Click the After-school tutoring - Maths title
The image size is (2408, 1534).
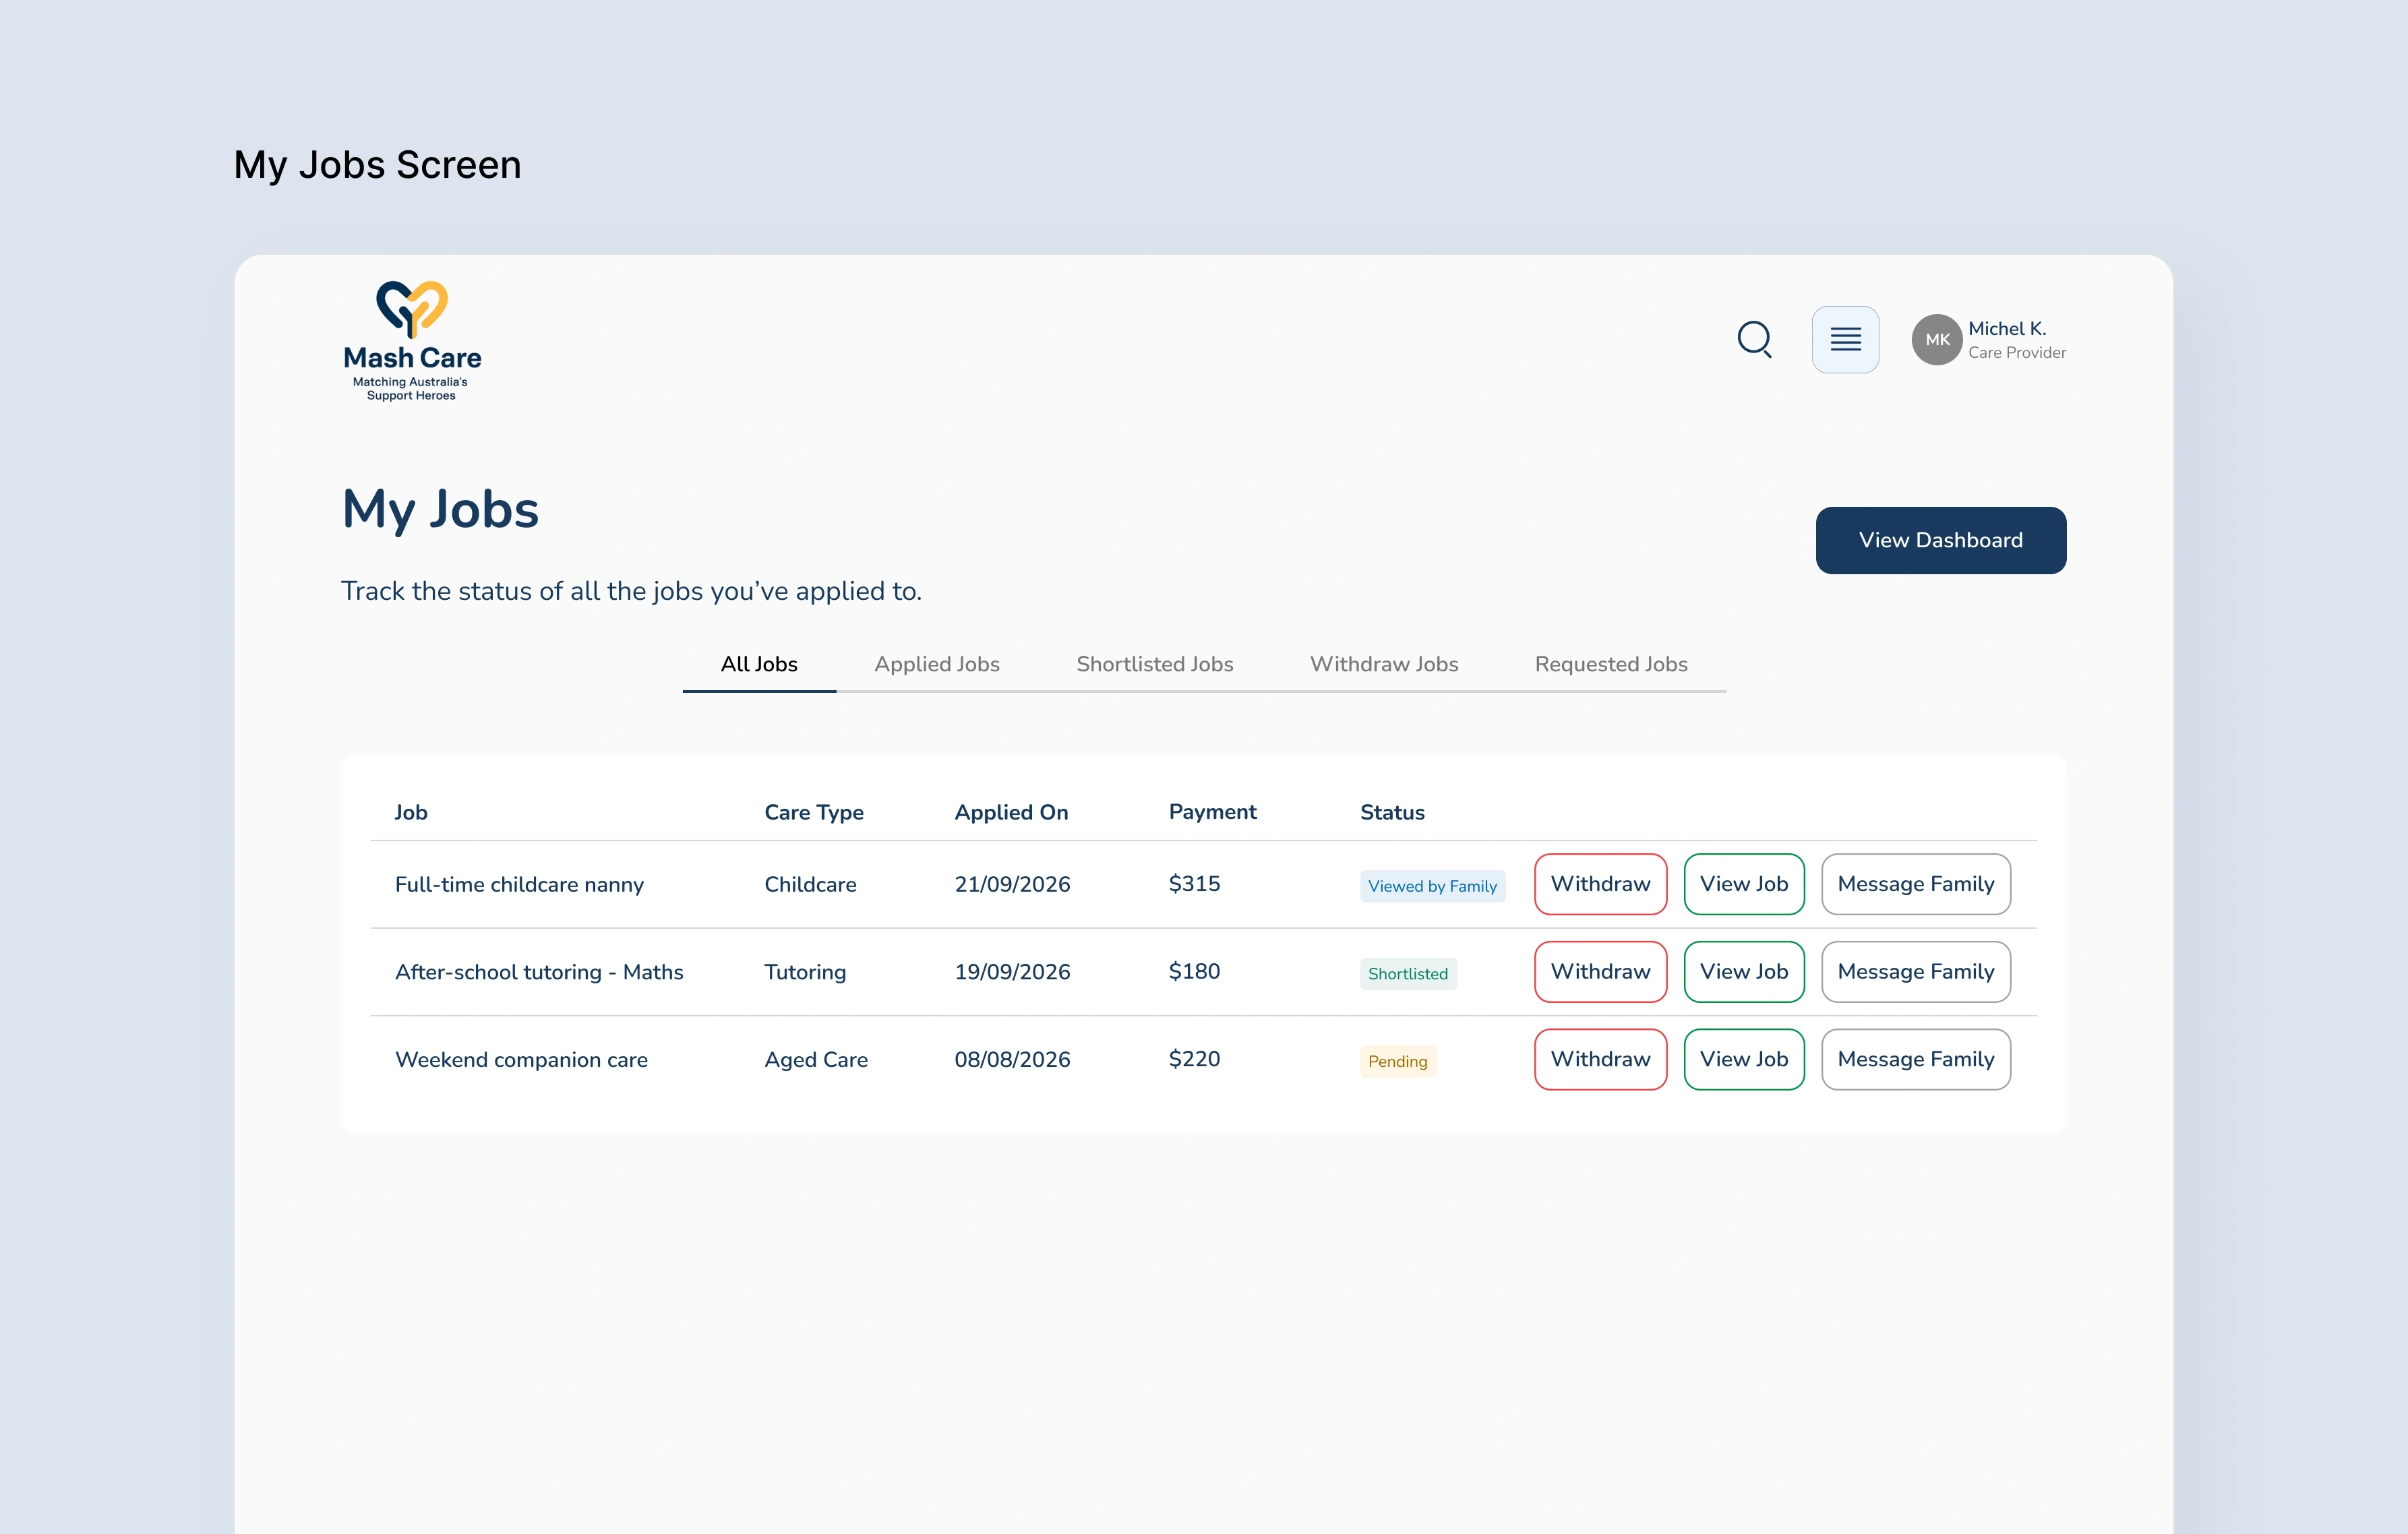pos(539,972)
